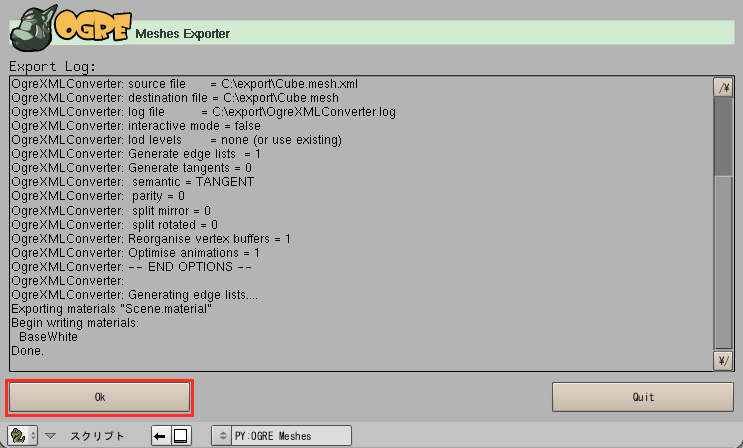Click the 'Generating edge lists....' line
The width and height of the screenshot is (743, 448).
[x=135, y=295]
